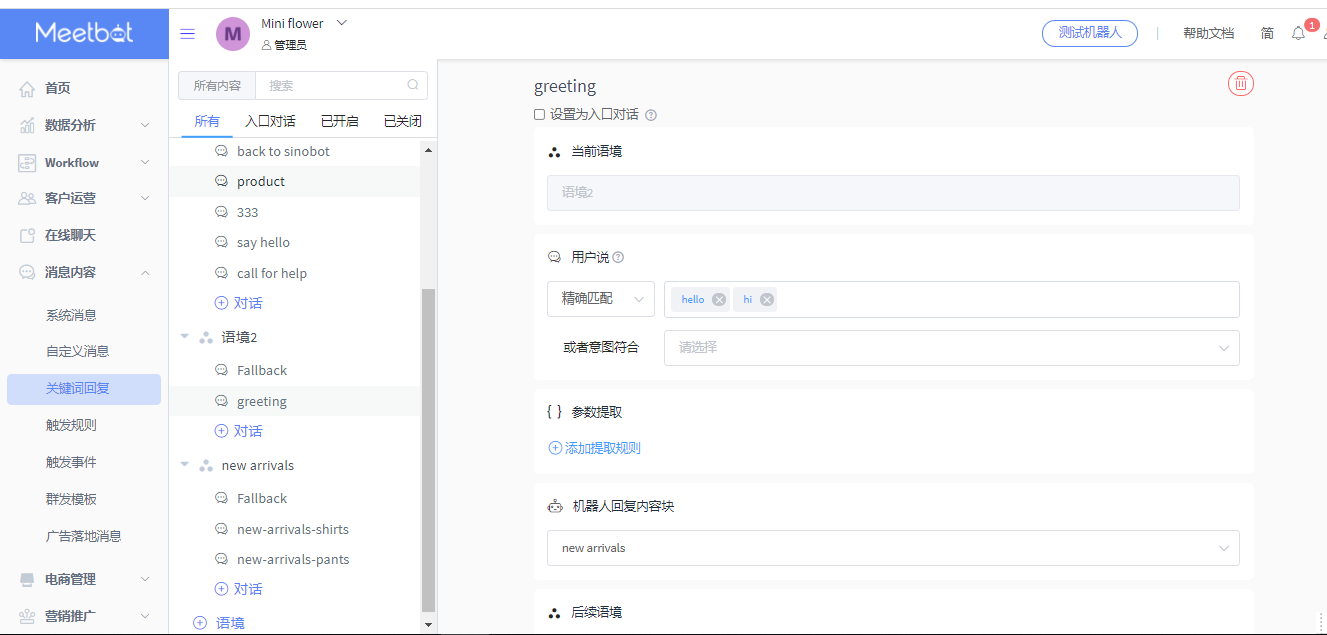1327x635 pixels.
Task: Click the search magnifier icon
Action: click(x=413, y=85)
